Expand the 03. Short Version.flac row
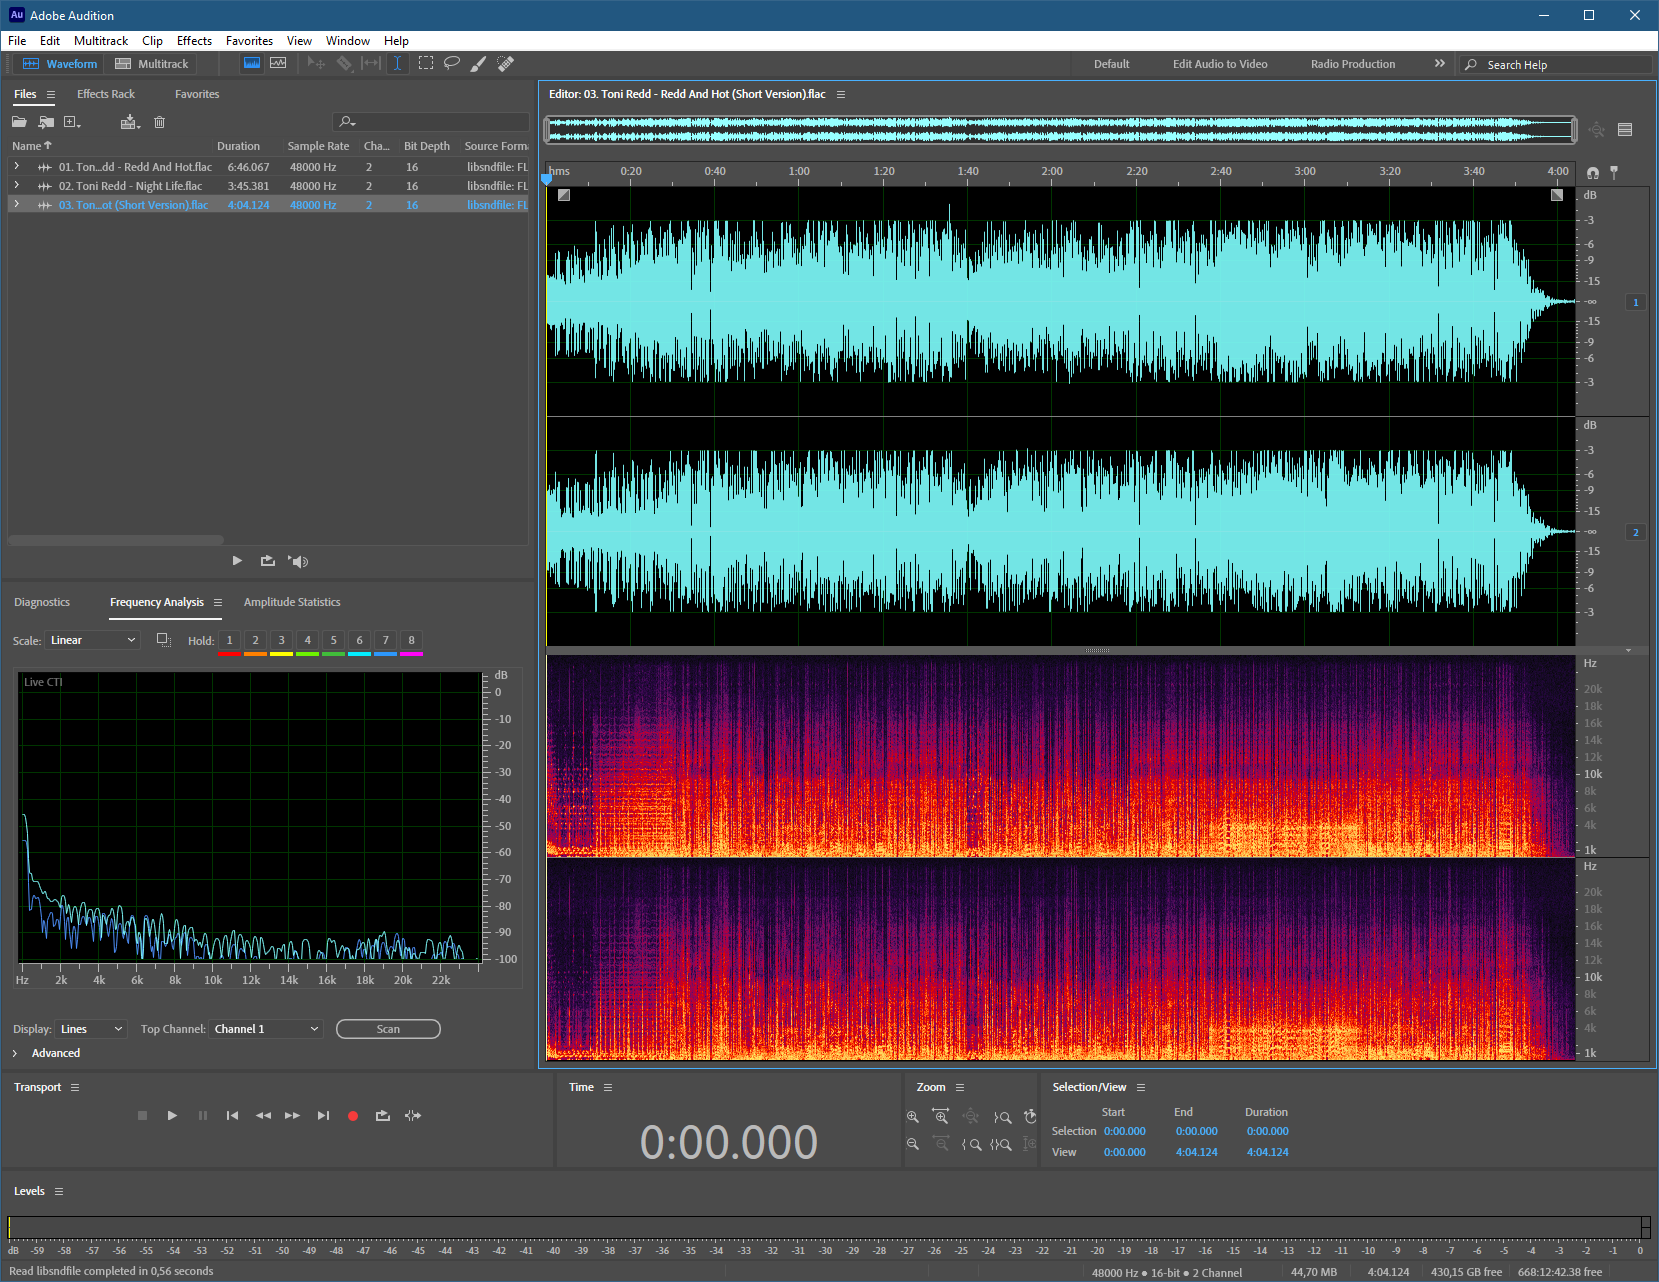1659x1282 pixels. tap(17, 205)
